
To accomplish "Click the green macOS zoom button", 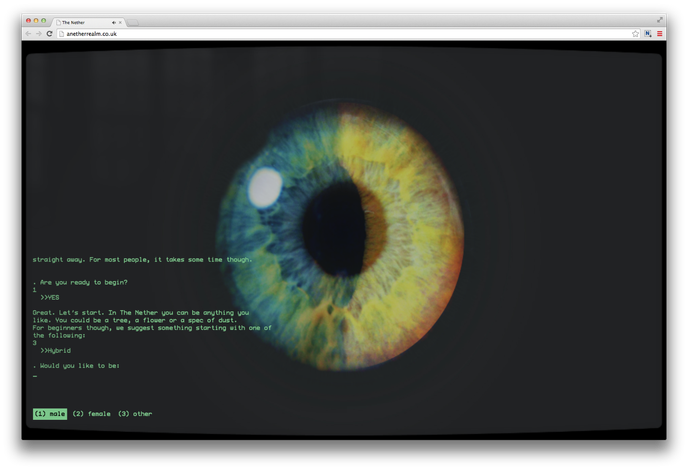I will click(44, 20).
